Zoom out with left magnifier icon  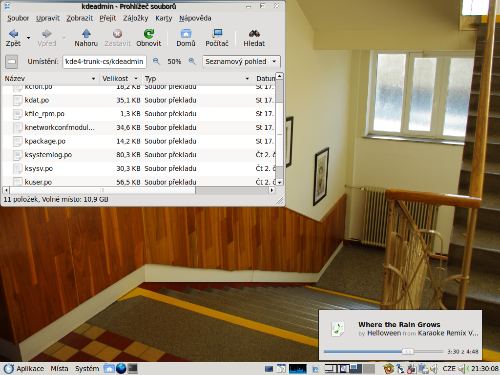click(x=156, y=61)
